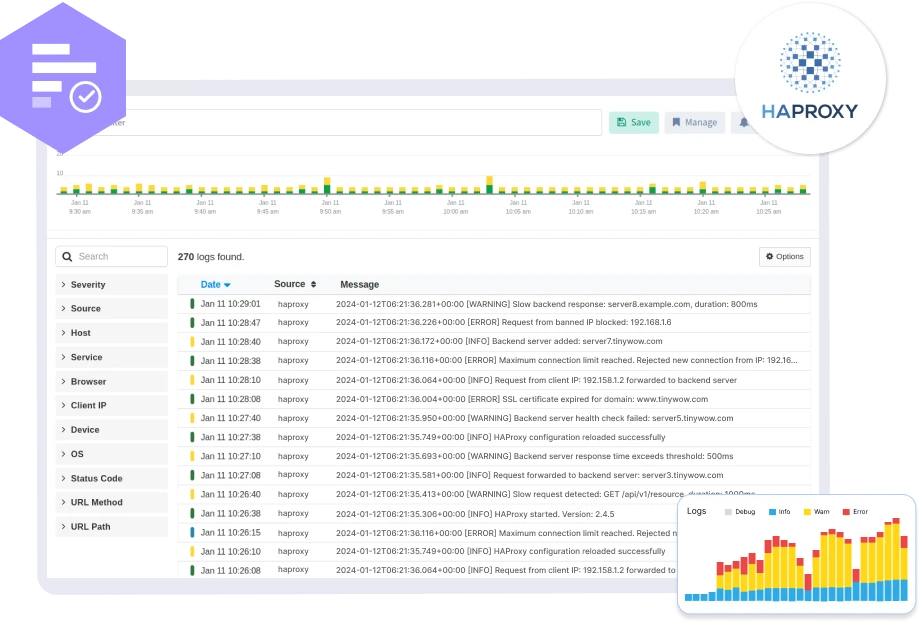Click log row dated Jan 11 10:28:38

coord(494,361)
